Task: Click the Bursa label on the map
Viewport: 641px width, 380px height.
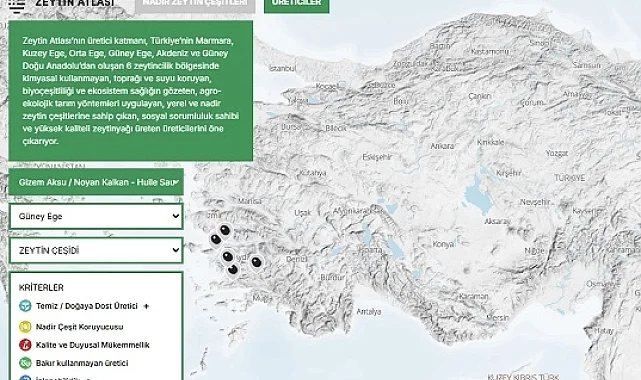Action: point(291,127)
